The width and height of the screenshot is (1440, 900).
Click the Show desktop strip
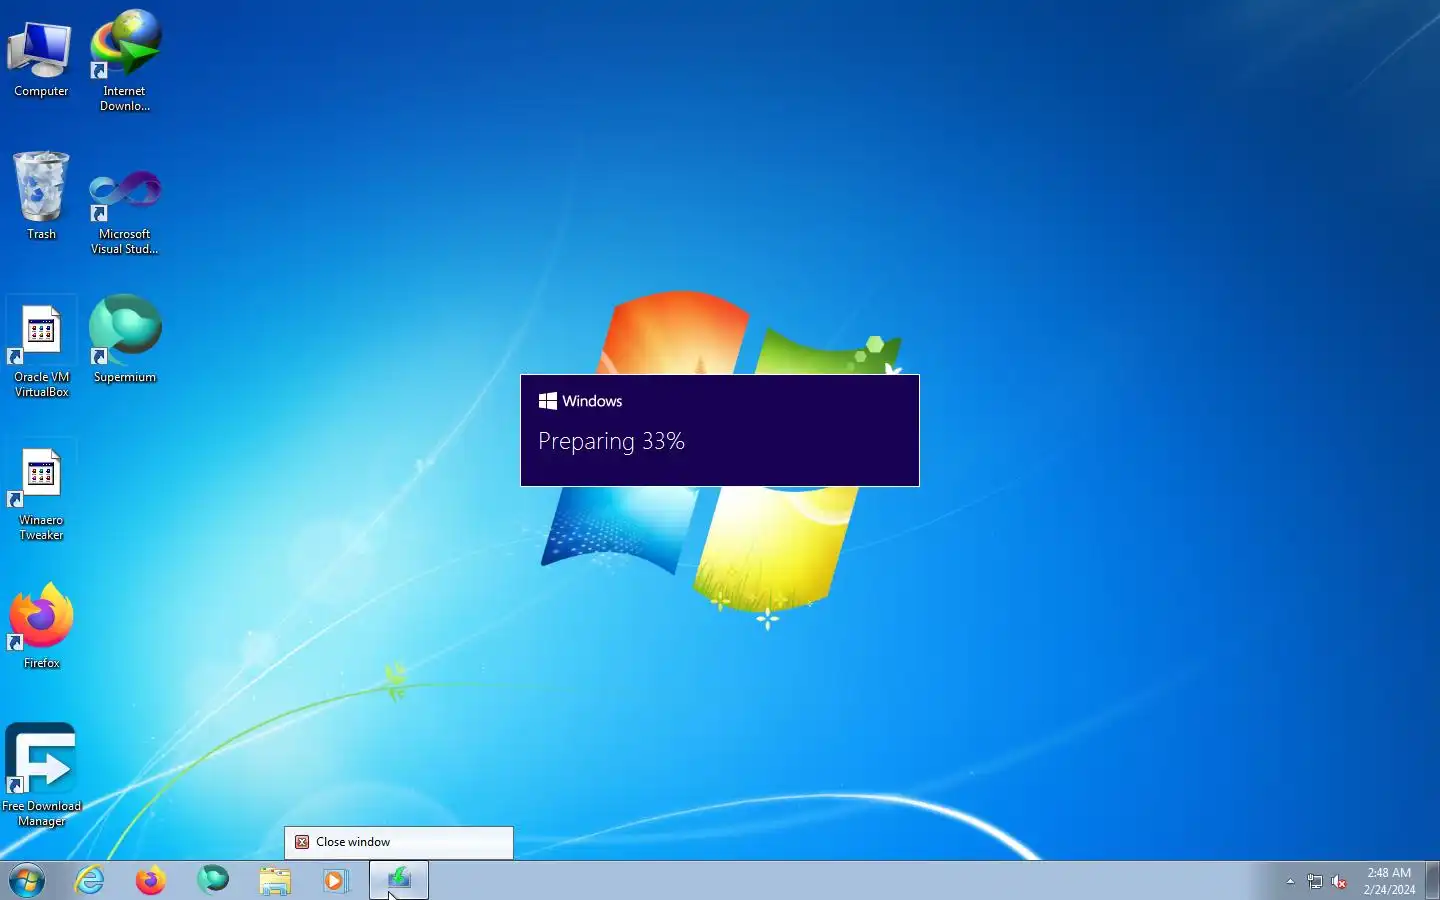[1432, 881]
